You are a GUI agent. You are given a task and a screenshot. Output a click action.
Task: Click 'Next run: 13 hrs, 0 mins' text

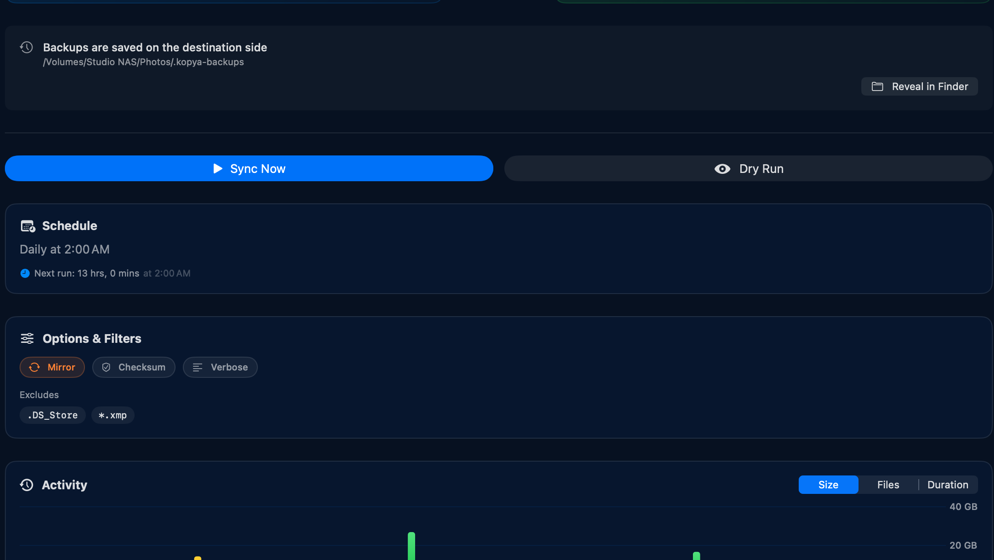(87, 273)
